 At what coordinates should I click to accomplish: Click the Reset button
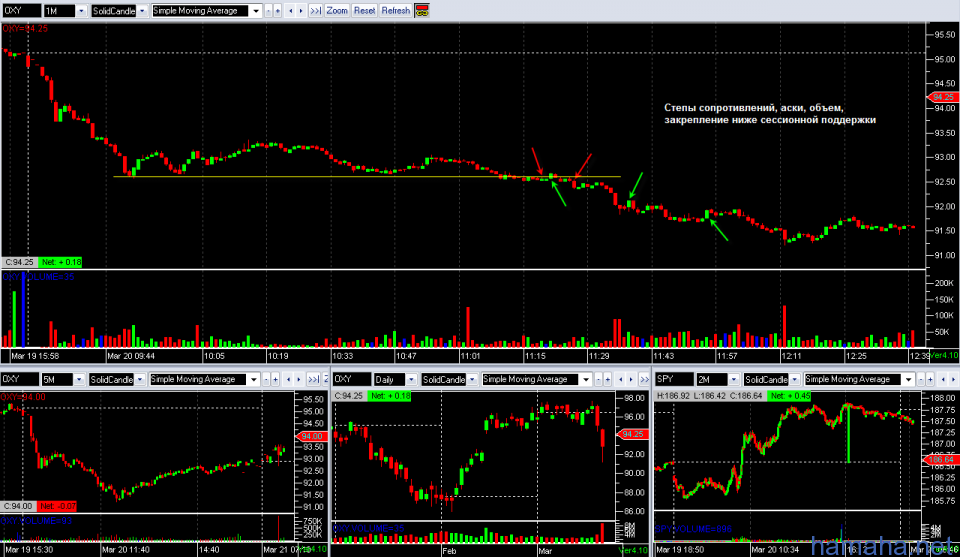click(x=364, y=11)
